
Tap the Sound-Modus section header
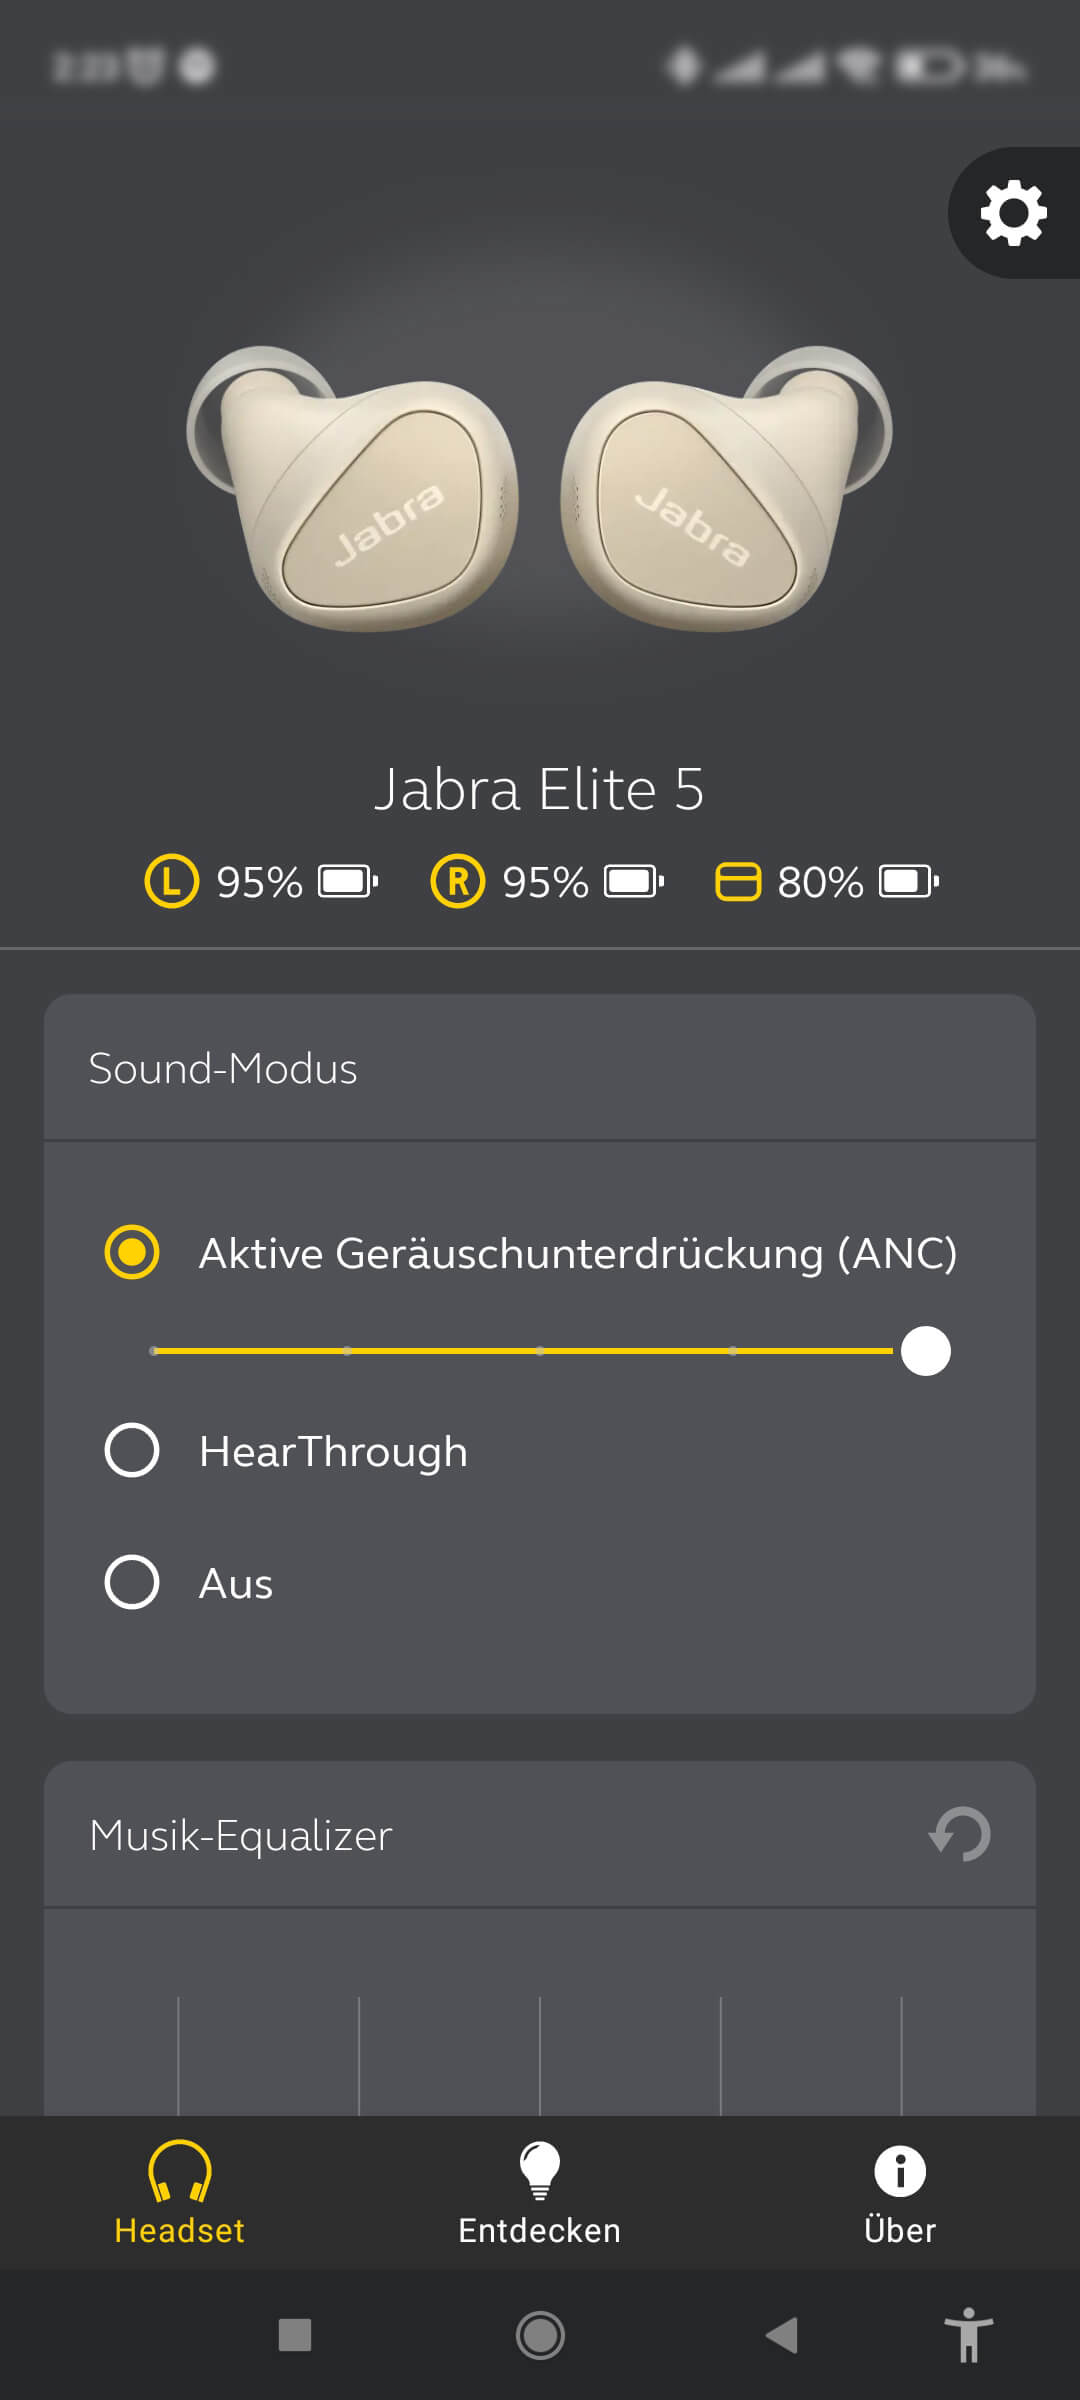[x=223, y=1068]
